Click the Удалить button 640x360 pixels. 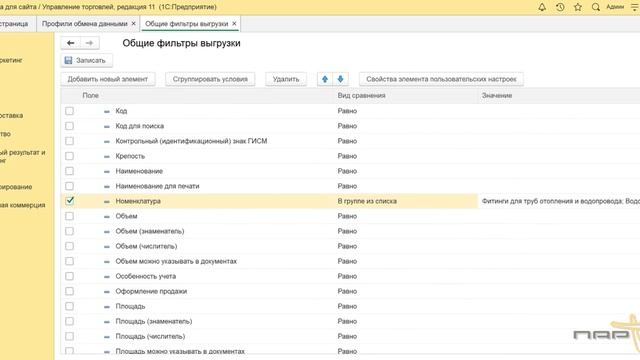click(x=286, y=79)
